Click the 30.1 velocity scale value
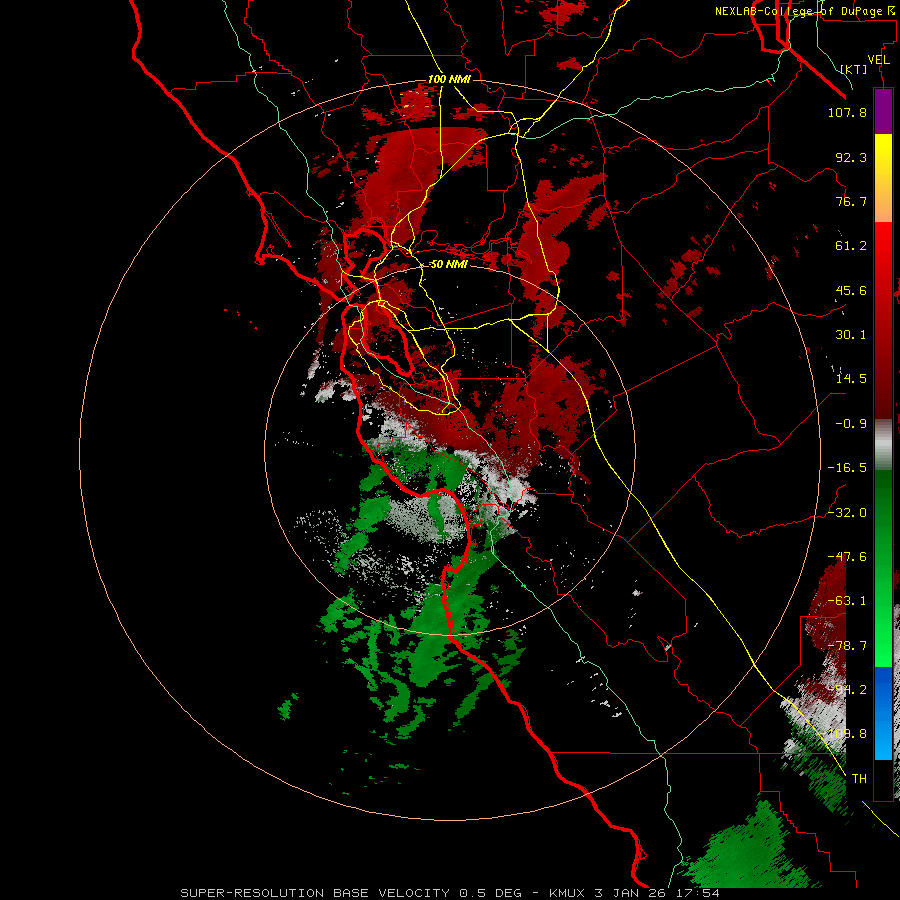 [x=851, y=335]
